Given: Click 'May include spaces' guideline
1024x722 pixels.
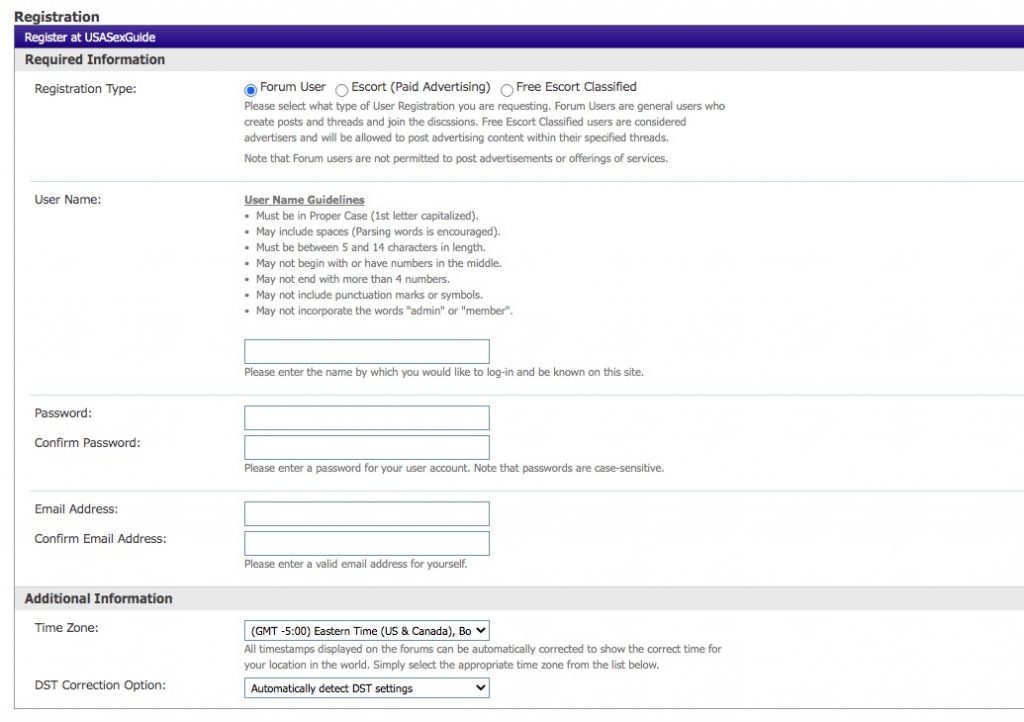Looking at the screenshot, I should point(378,232).
